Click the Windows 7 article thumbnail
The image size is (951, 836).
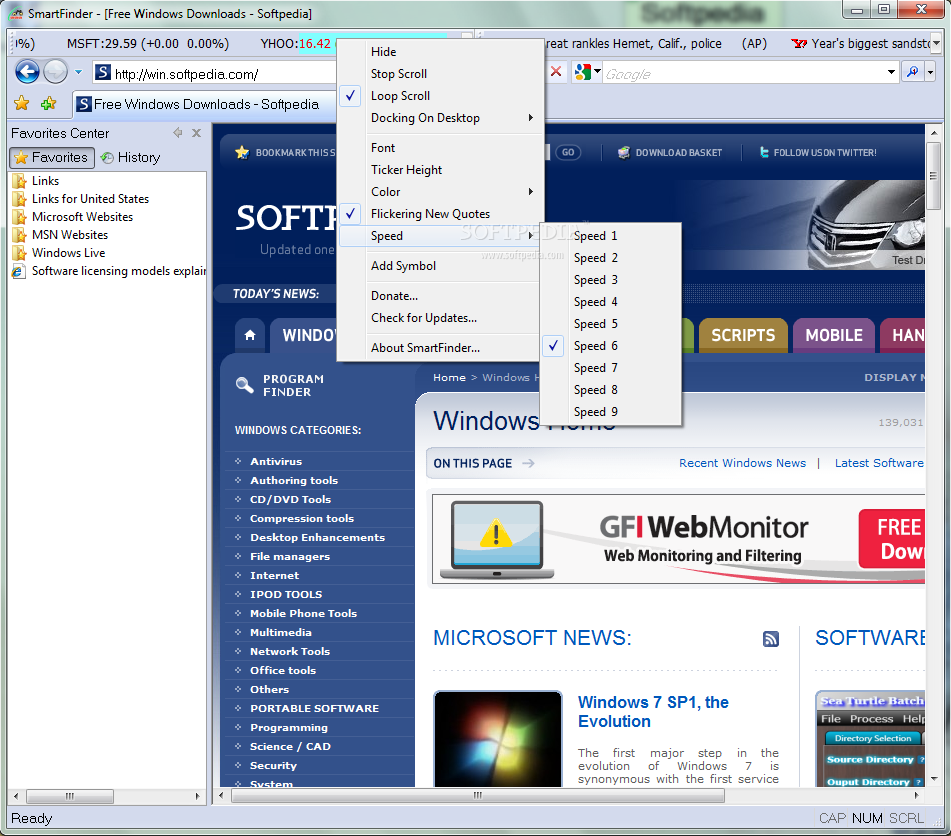point(498,739)
